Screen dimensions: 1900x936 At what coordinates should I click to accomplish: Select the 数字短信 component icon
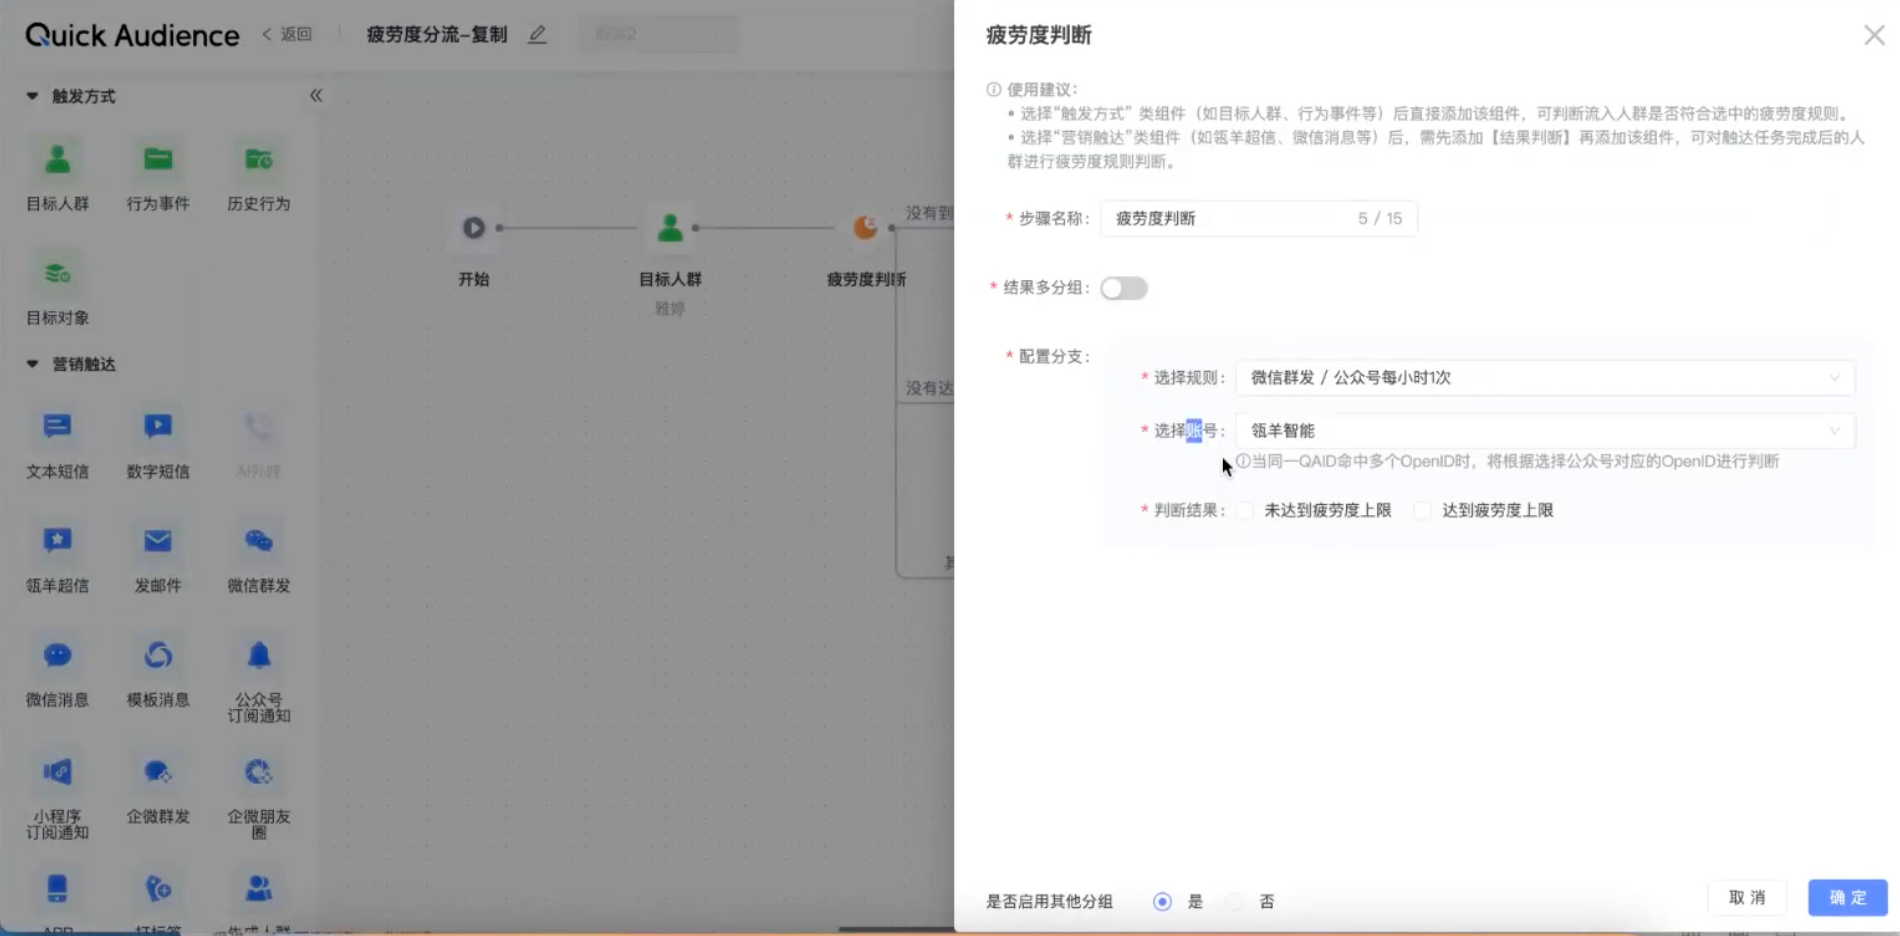point(158,427)
